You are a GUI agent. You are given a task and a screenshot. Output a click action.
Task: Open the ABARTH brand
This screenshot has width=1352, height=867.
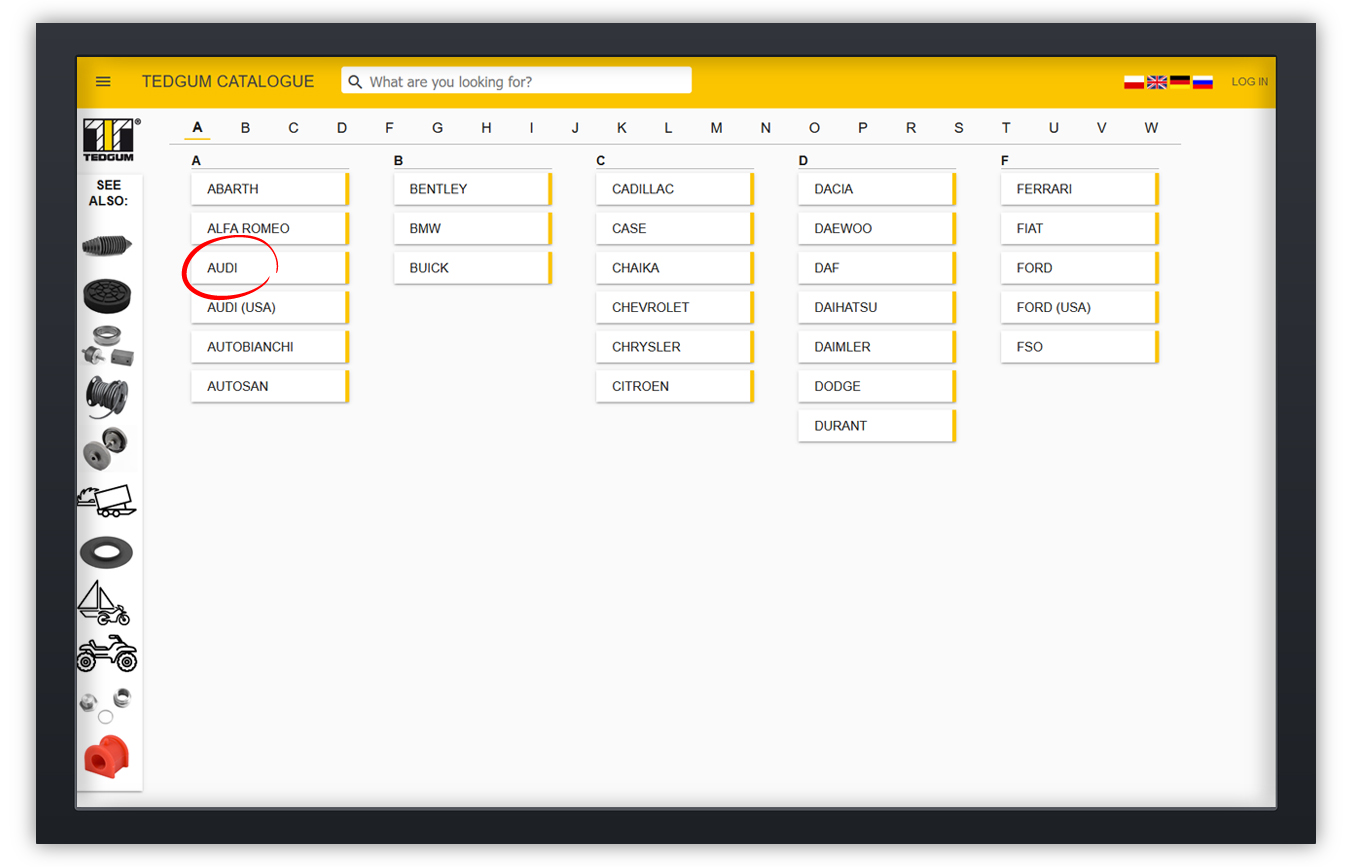coord(270,189)
